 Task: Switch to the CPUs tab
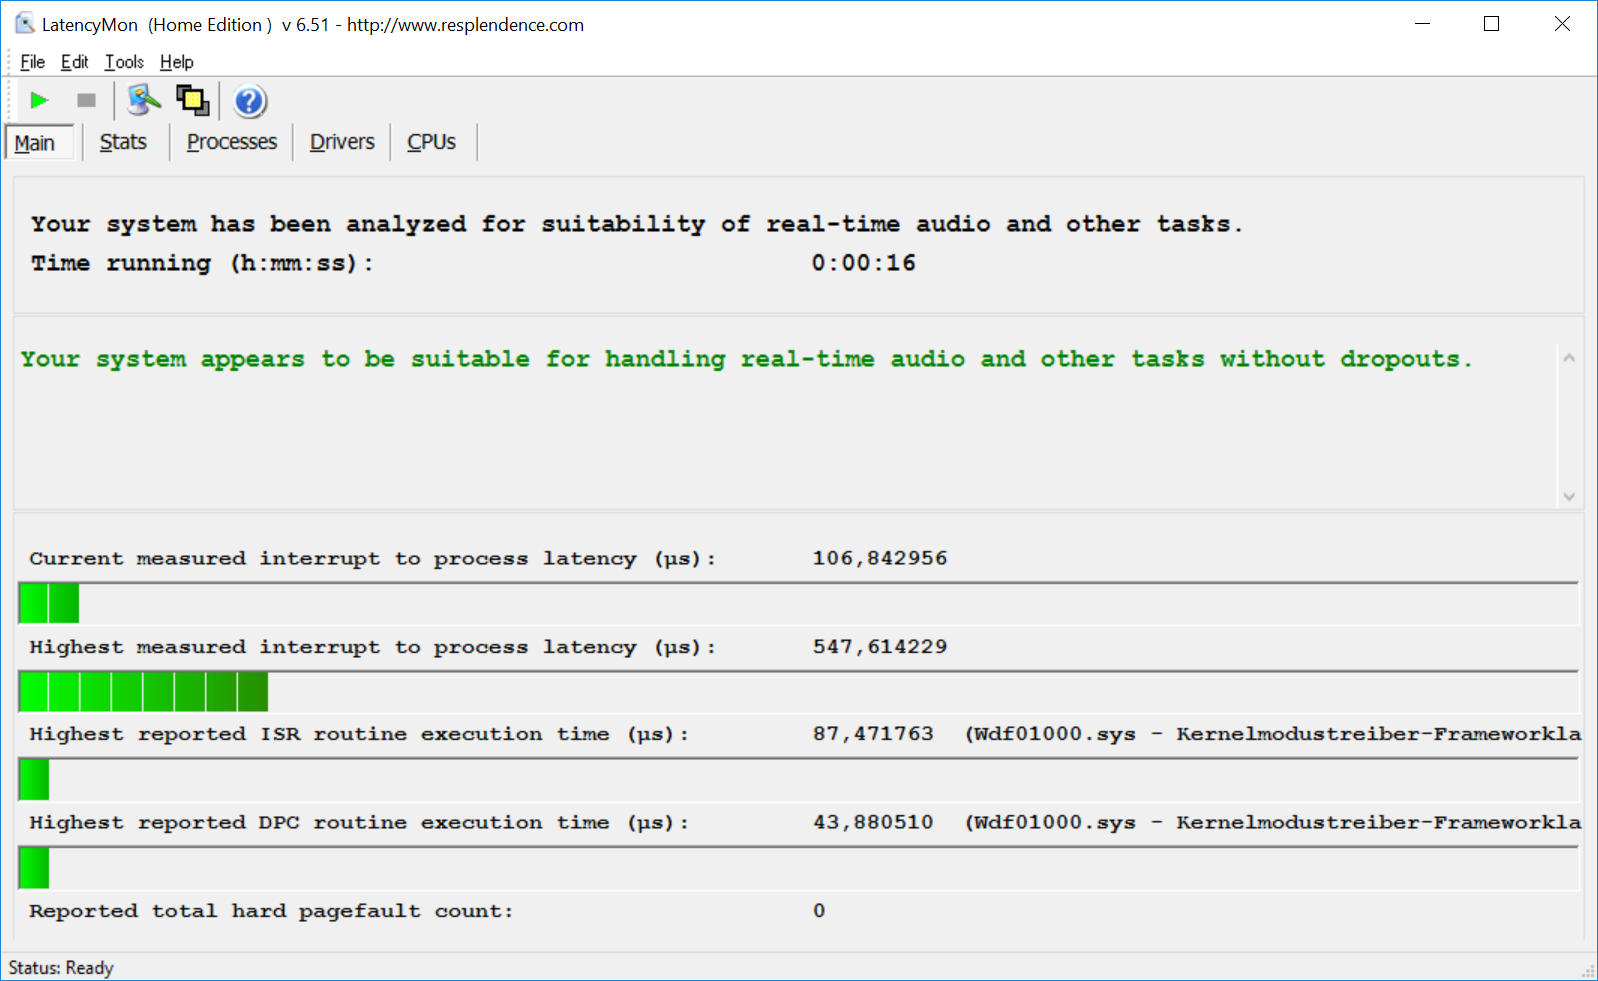431,142
